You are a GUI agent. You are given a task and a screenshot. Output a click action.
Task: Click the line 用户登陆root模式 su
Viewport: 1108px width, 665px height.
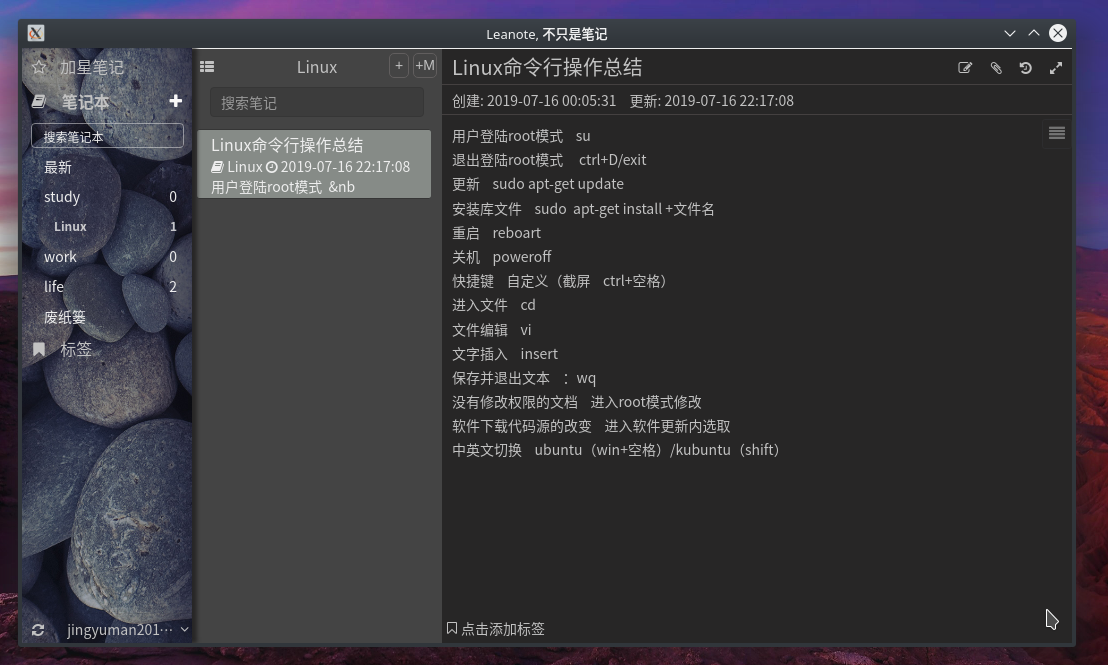click(x=521, y=136)
